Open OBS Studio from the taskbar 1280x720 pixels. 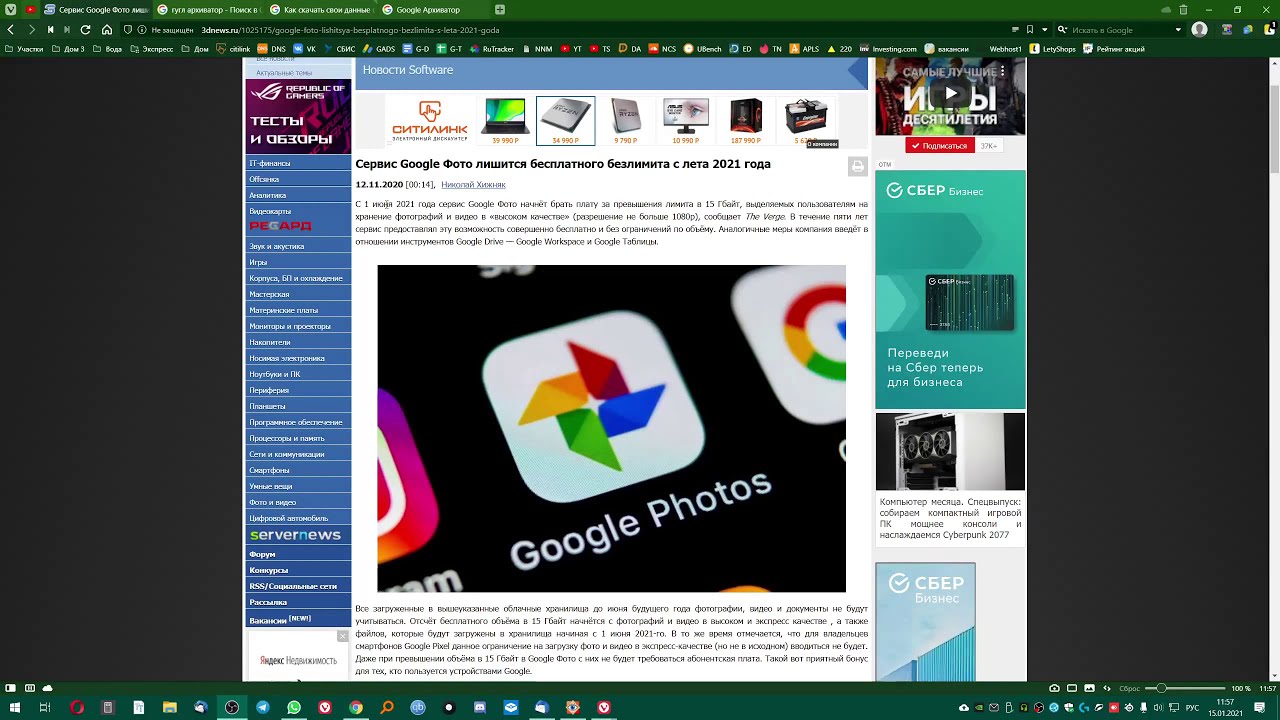232,707
